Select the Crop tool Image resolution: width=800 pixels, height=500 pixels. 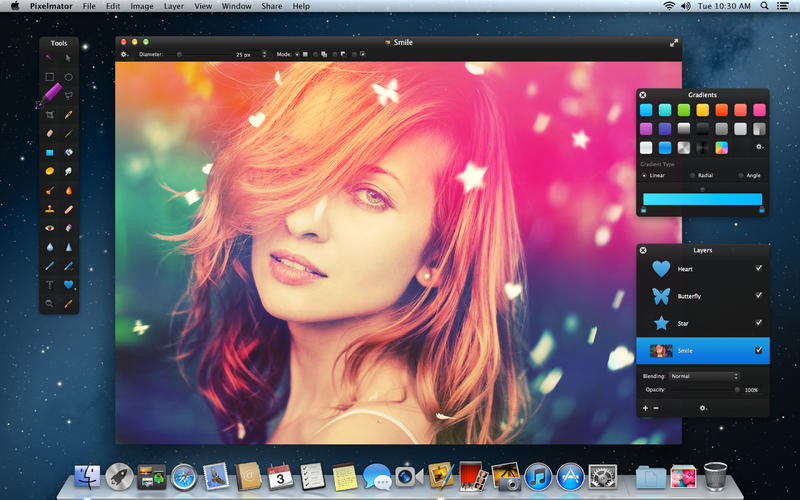[x=49, y=115]
